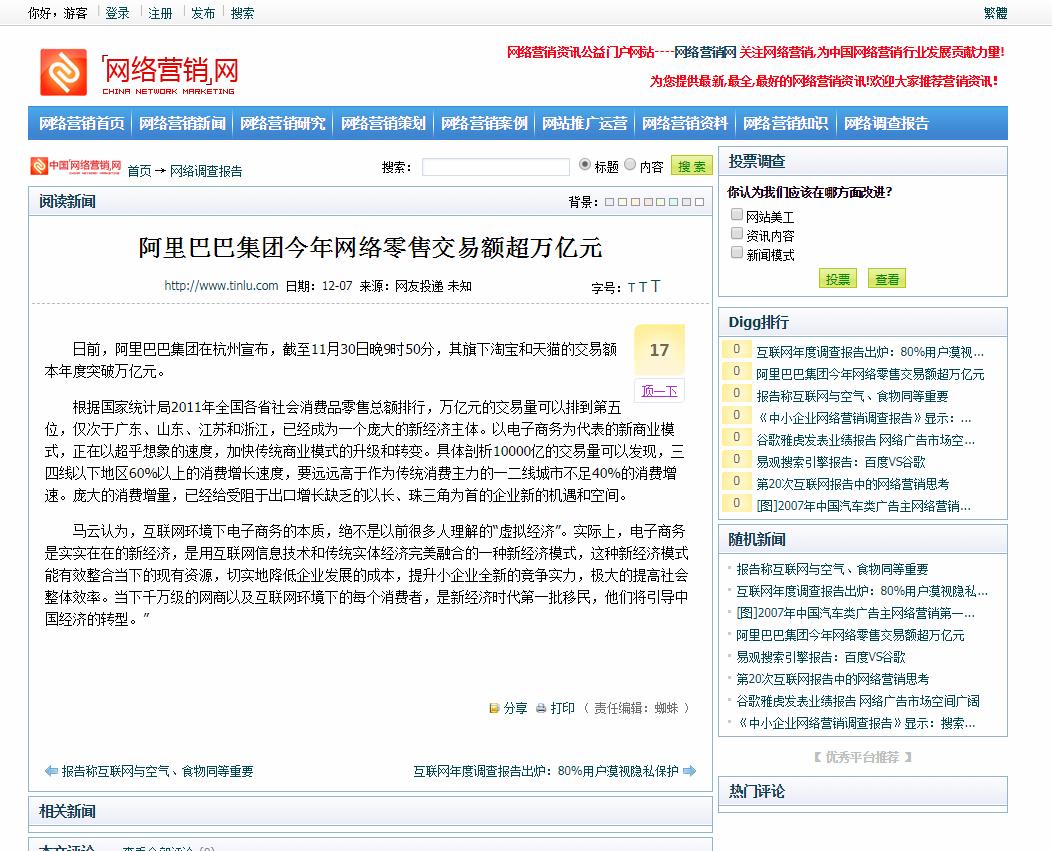Click the top bar 搜索 link
This screenshot has height=851, width=1052.
(242, 13)
